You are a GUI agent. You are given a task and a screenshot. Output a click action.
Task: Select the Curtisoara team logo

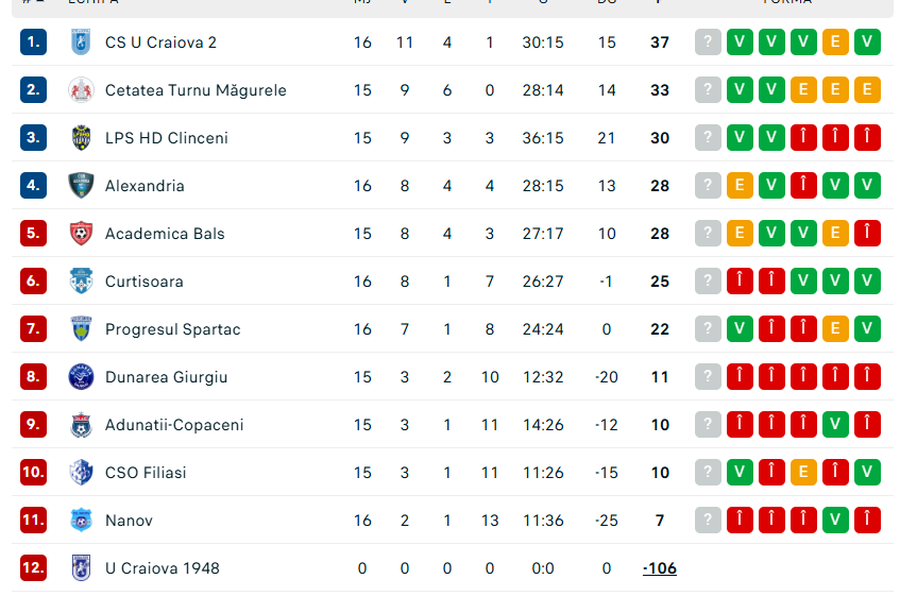81,281
